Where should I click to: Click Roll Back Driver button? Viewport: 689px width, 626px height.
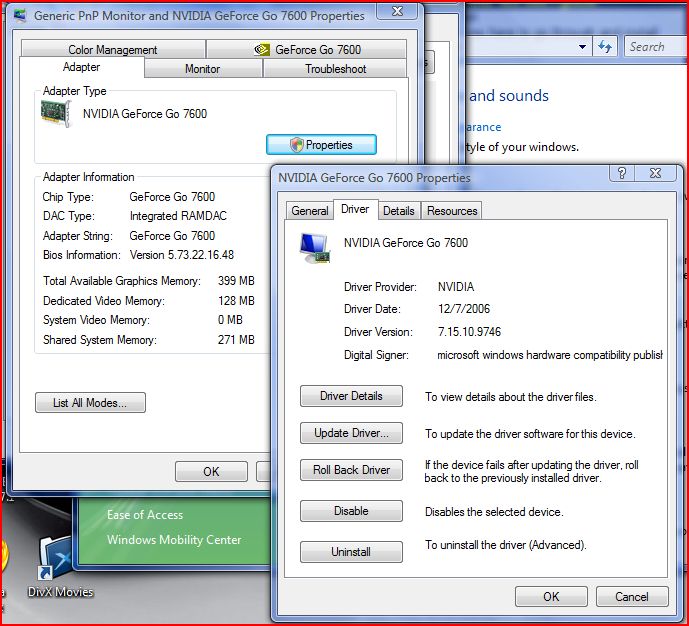[x=351, y=470]
